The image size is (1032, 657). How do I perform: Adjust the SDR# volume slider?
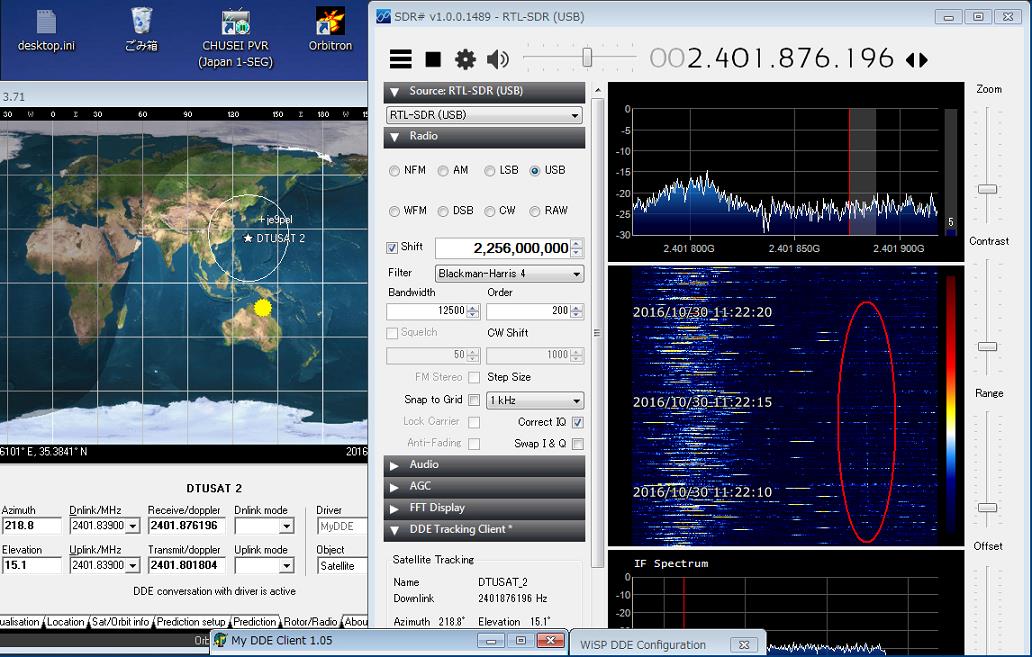586,58
